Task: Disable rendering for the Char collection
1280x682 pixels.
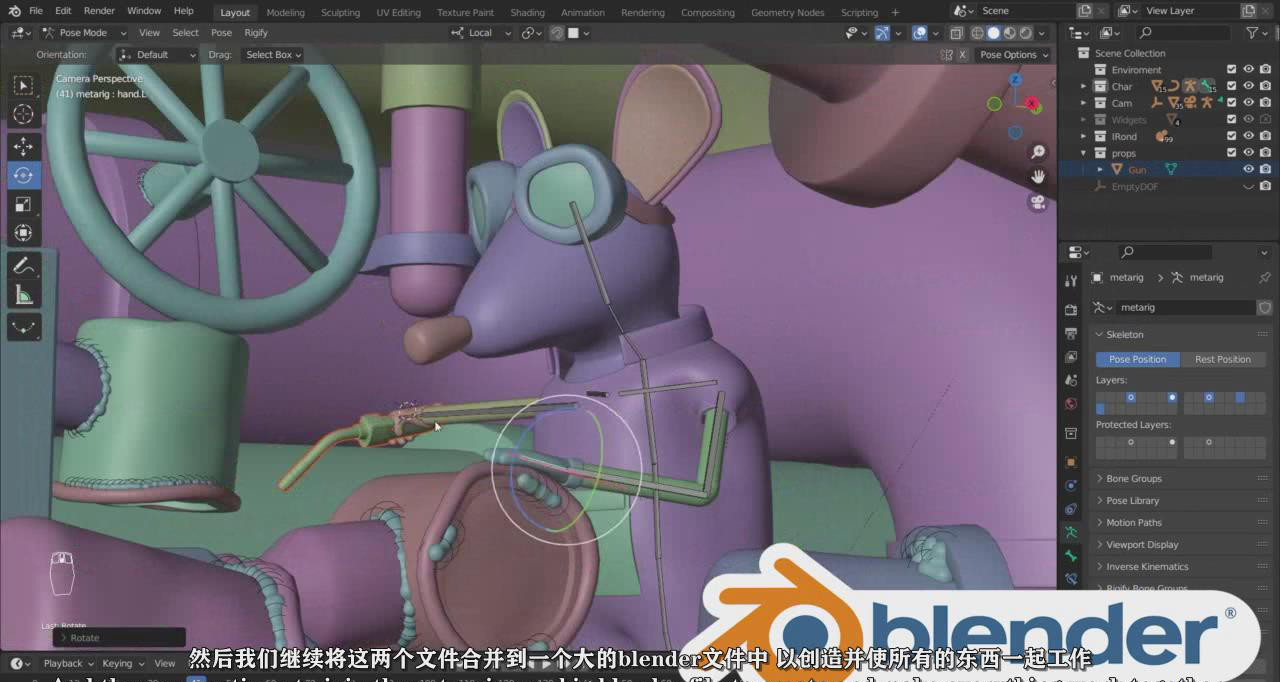Action: coord(1266,86)
